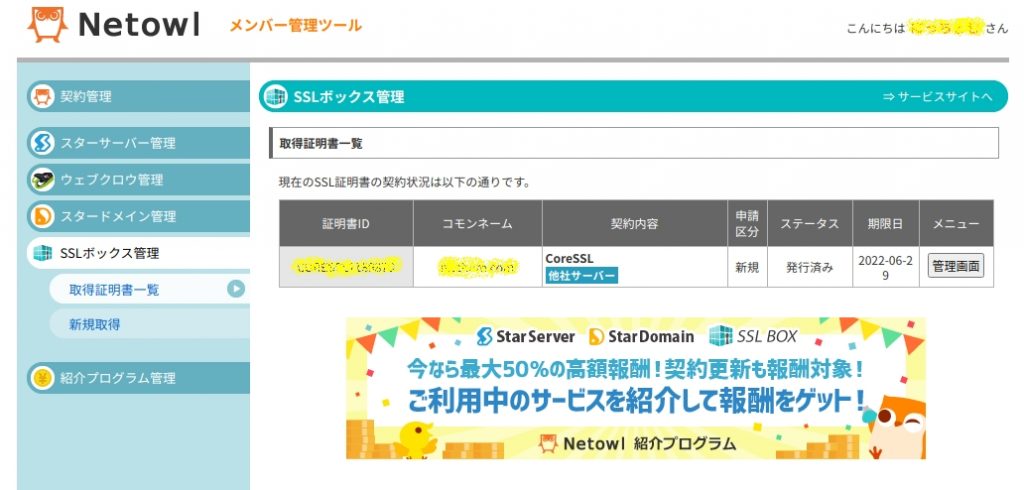Screen dimensions: 1024x490
Task: Click the SSLボックス管理 header title
Action: click(349, 97)
